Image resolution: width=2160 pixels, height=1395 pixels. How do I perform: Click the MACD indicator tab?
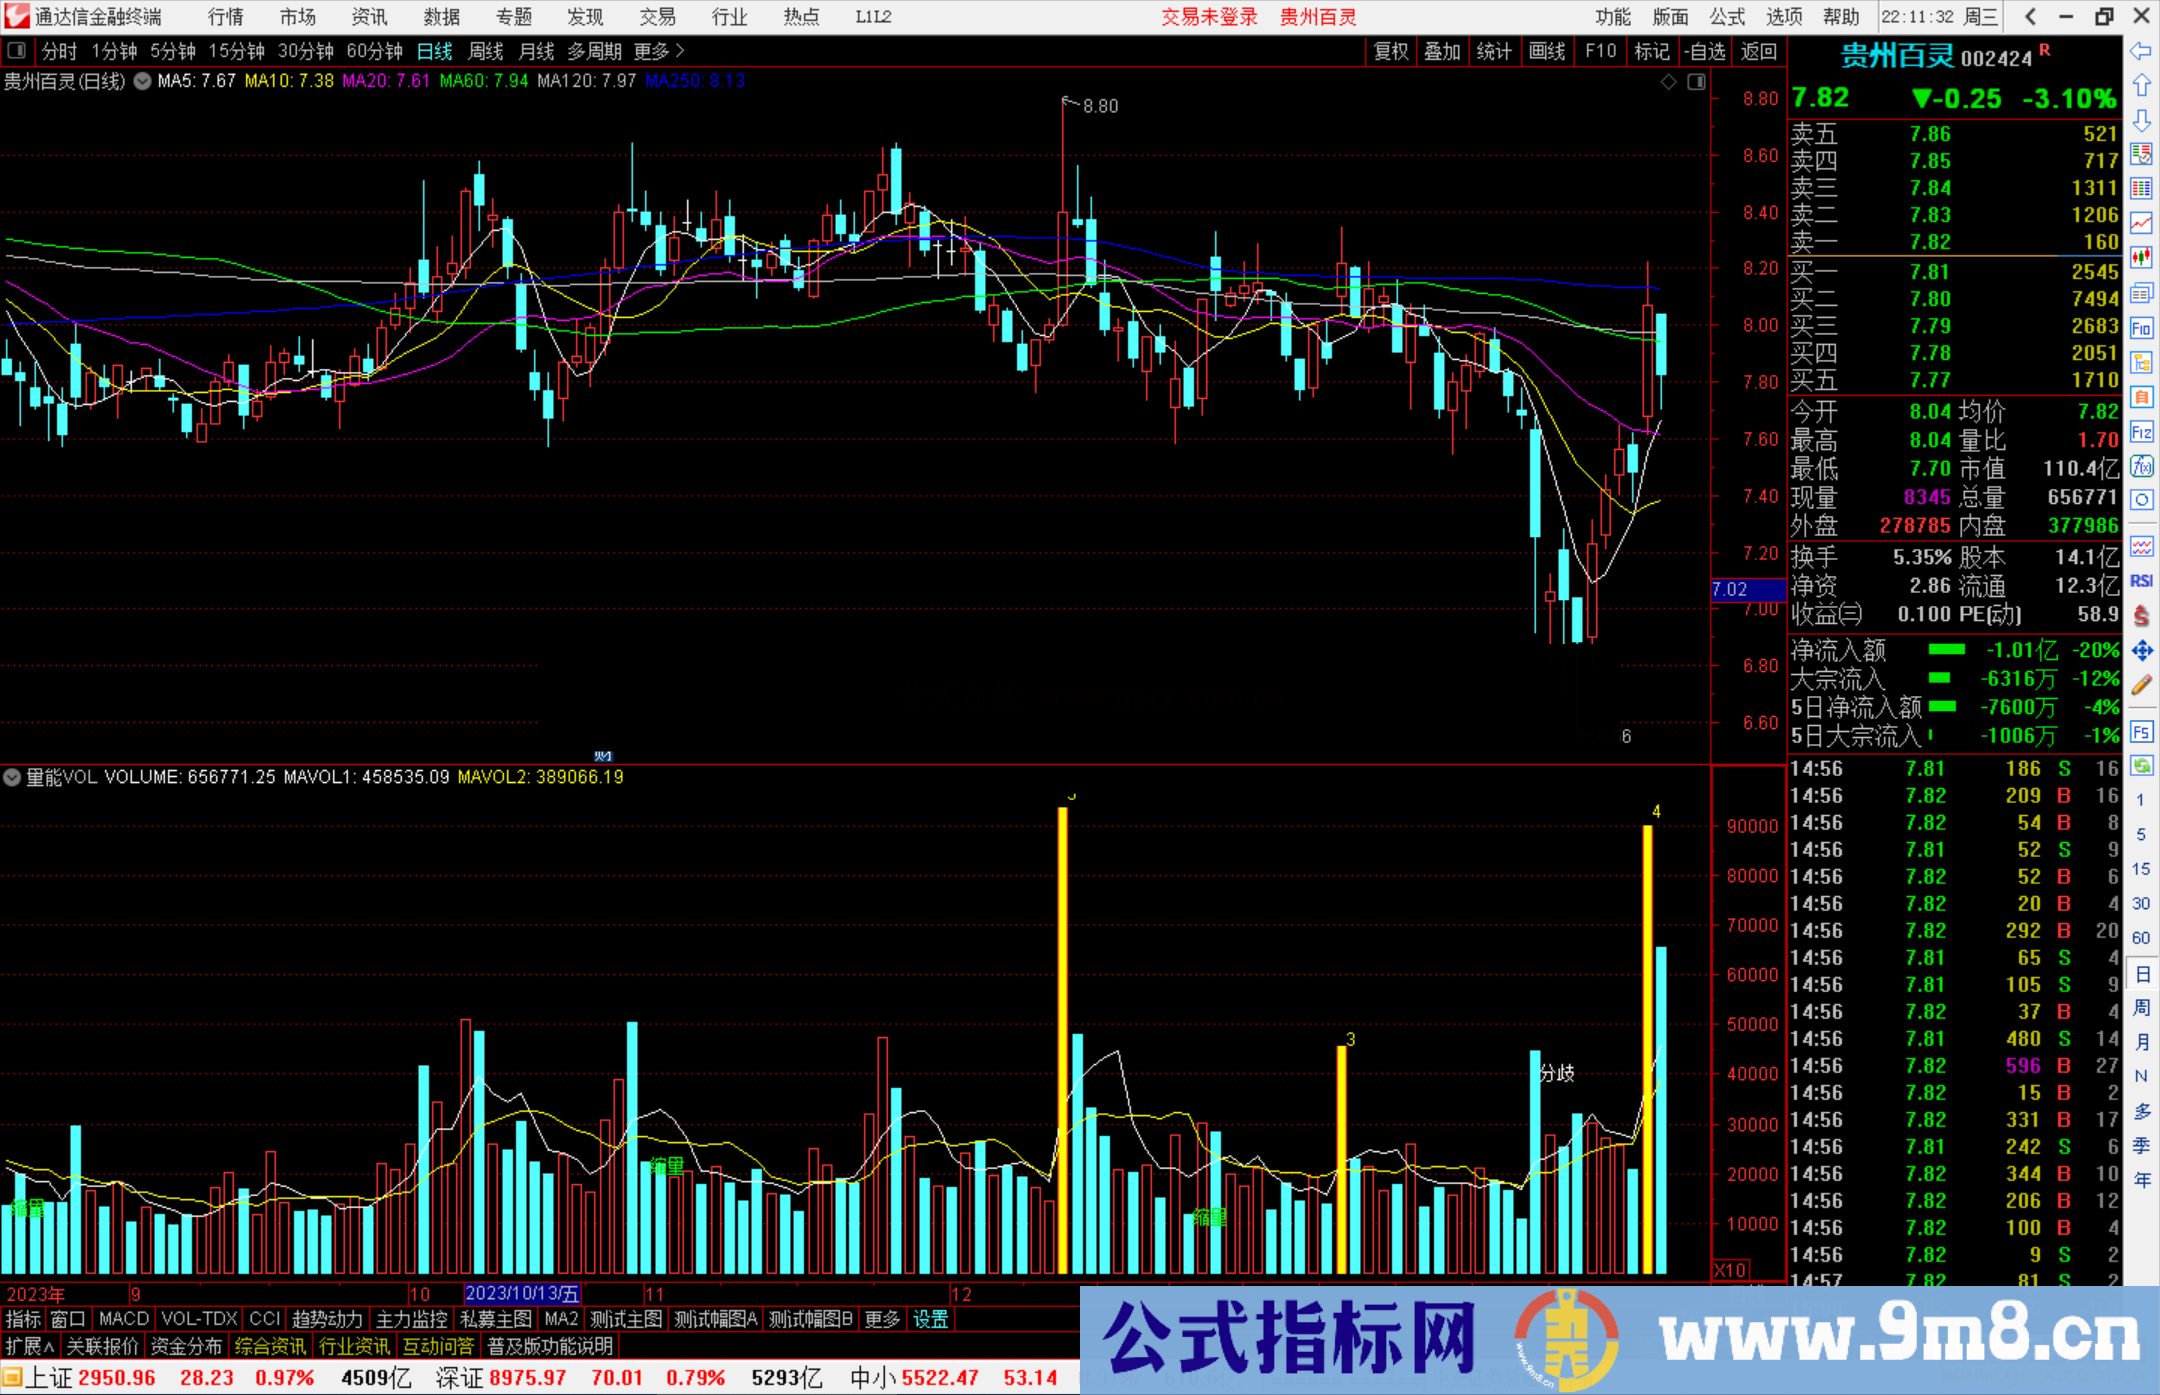[x=123, y=1319]
